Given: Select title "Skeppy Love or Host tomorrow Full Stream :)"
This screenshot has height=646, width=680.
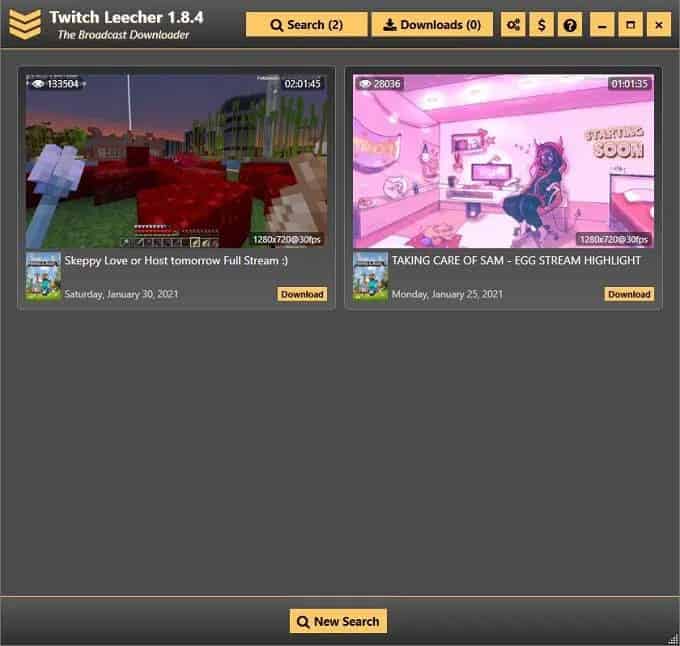Looking at the screenshot, I should pos(176,261).
